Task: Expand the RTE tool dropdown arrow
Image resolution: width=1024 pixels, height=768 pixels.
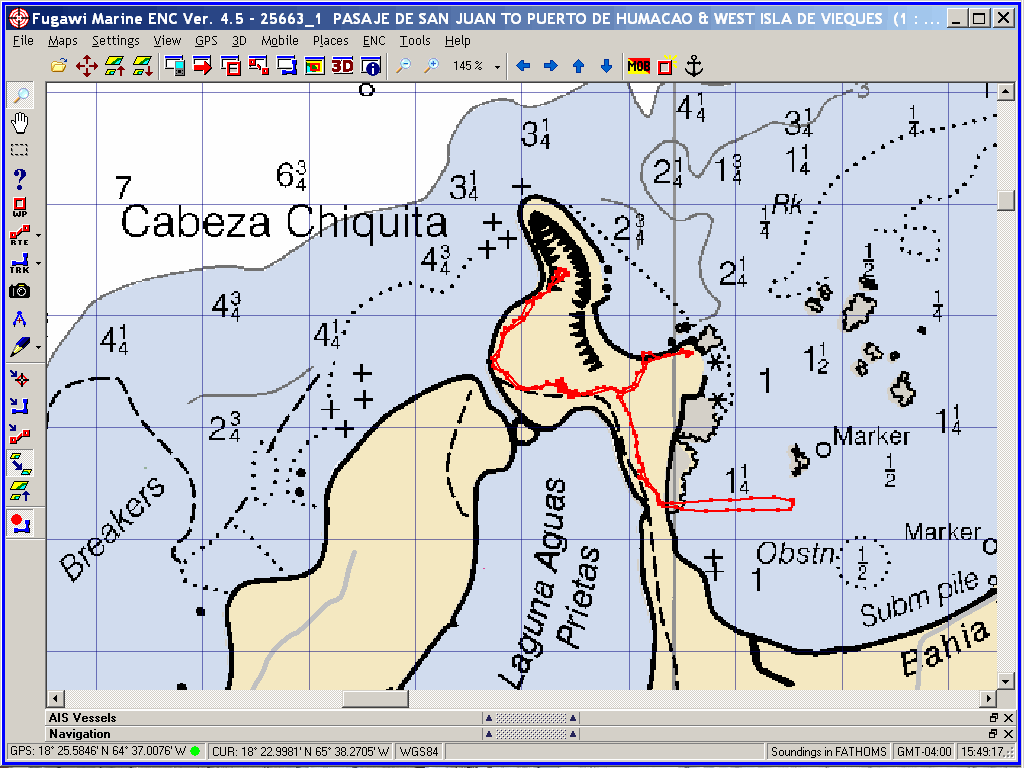Action: [x=38, y=235]
